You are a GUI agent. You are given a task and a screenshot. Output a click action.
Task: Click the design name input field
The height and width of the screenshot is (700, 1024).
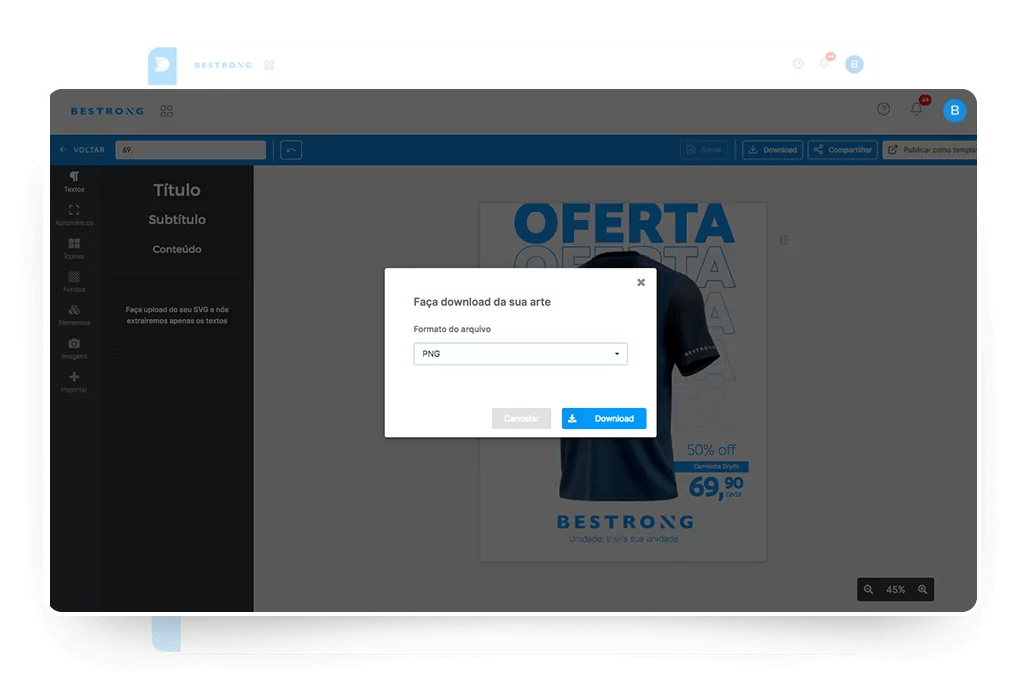[x=191, y=150]
